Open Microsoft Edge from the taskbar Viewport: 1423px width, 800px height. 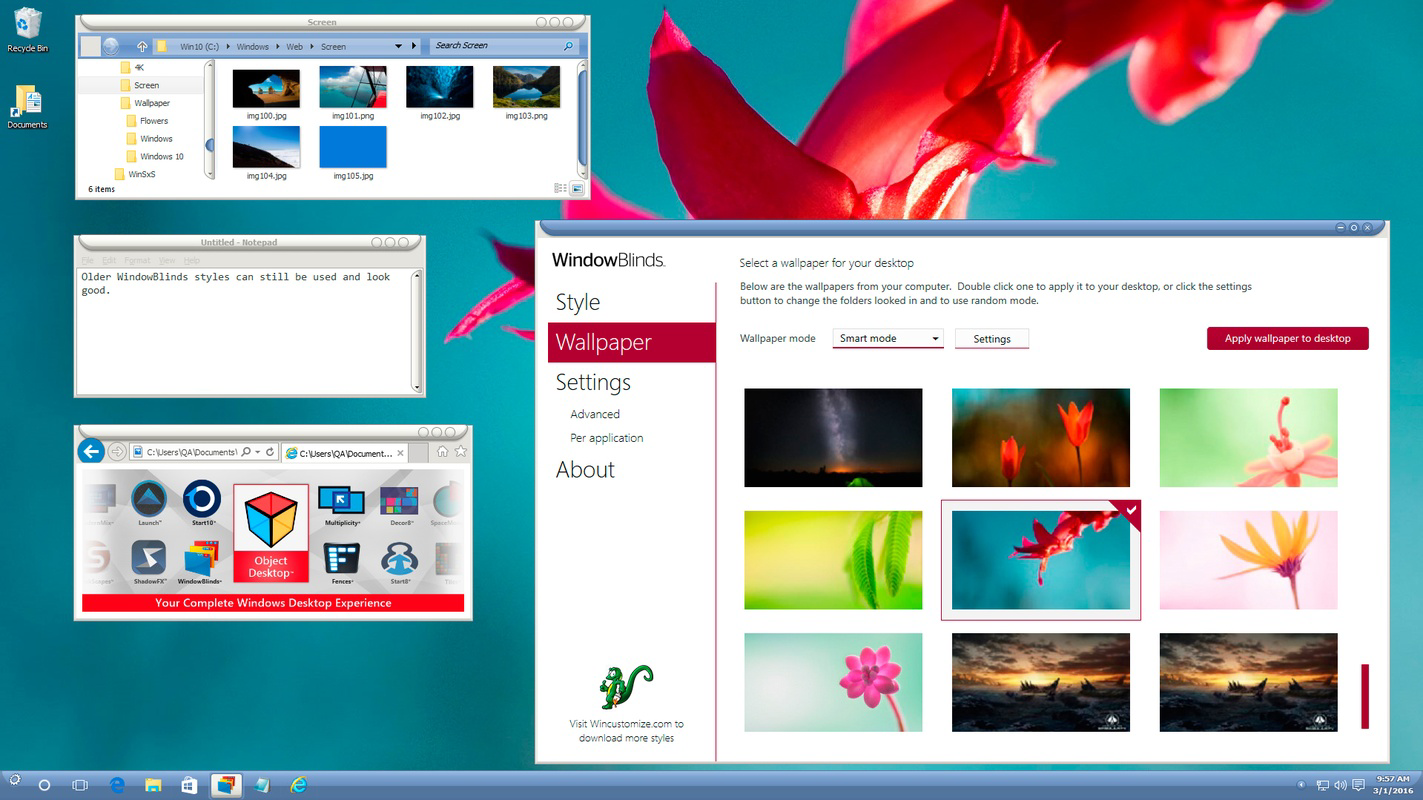(x=117, y=785)
